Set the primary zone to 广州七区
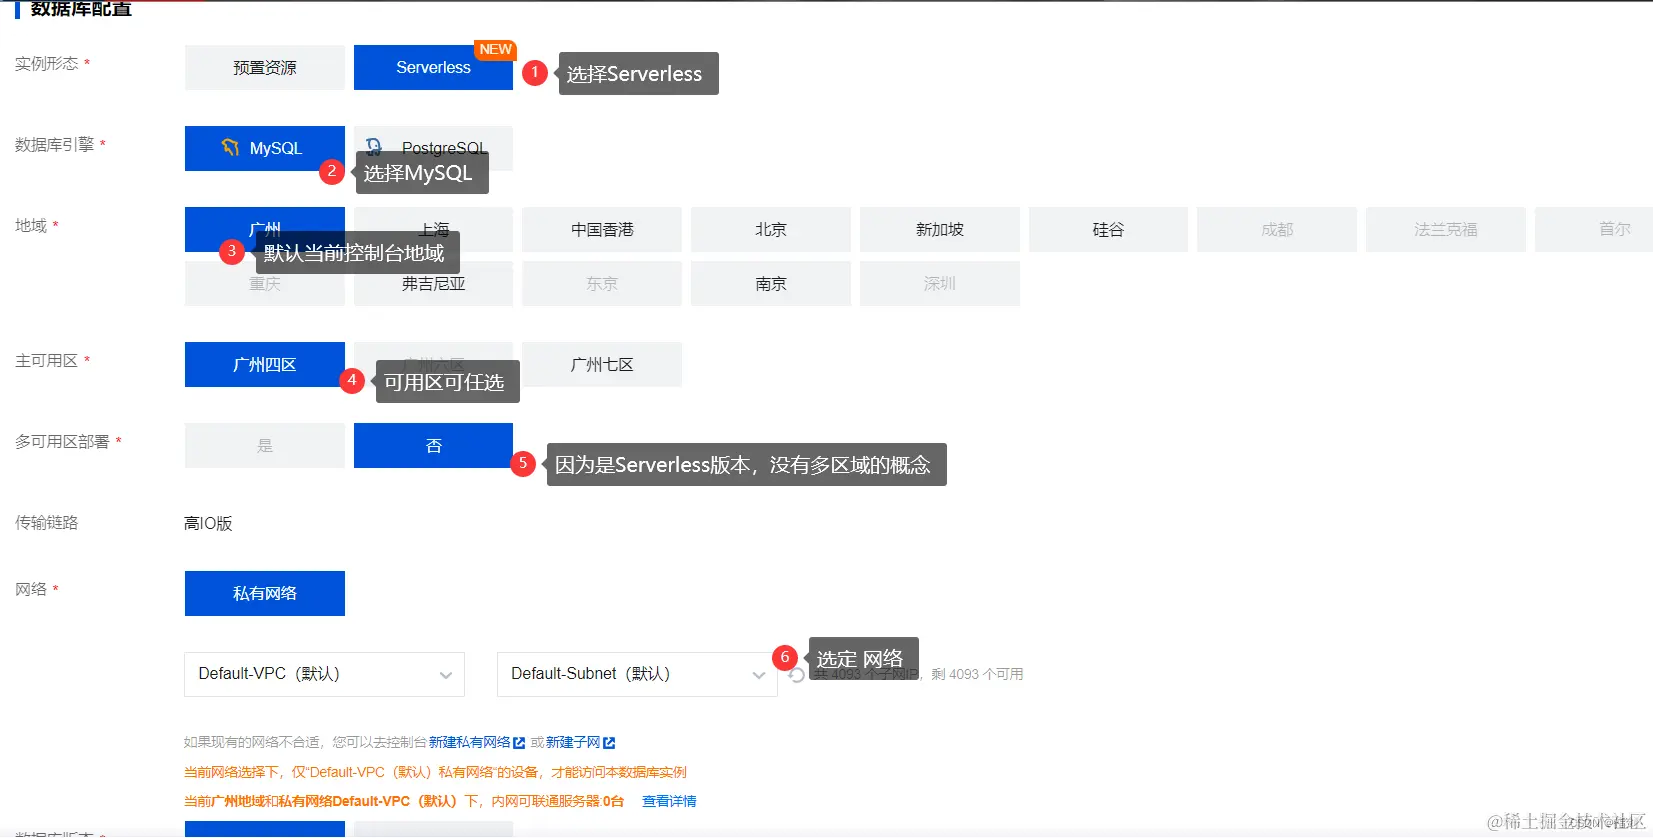Viewport: 1653px width, 838px height. pyautogui.click(x=602, y=364)
